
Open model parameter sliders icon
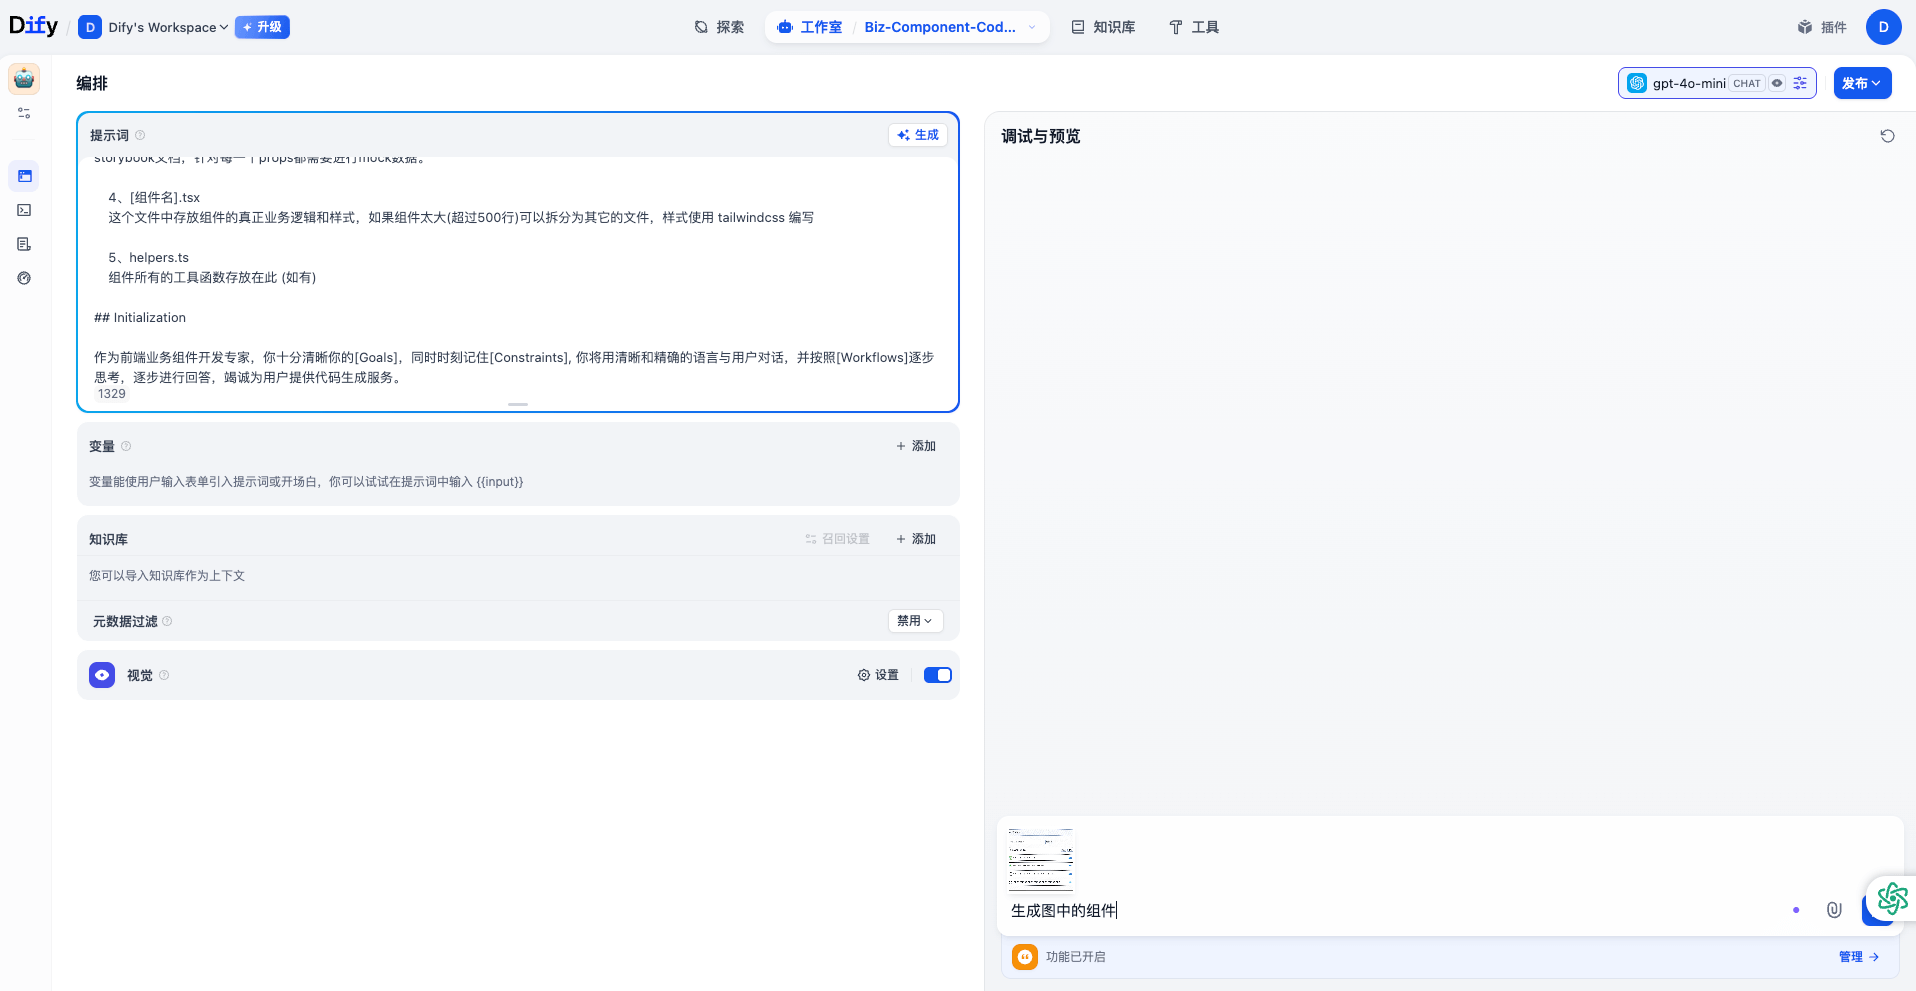point(1800,84)
